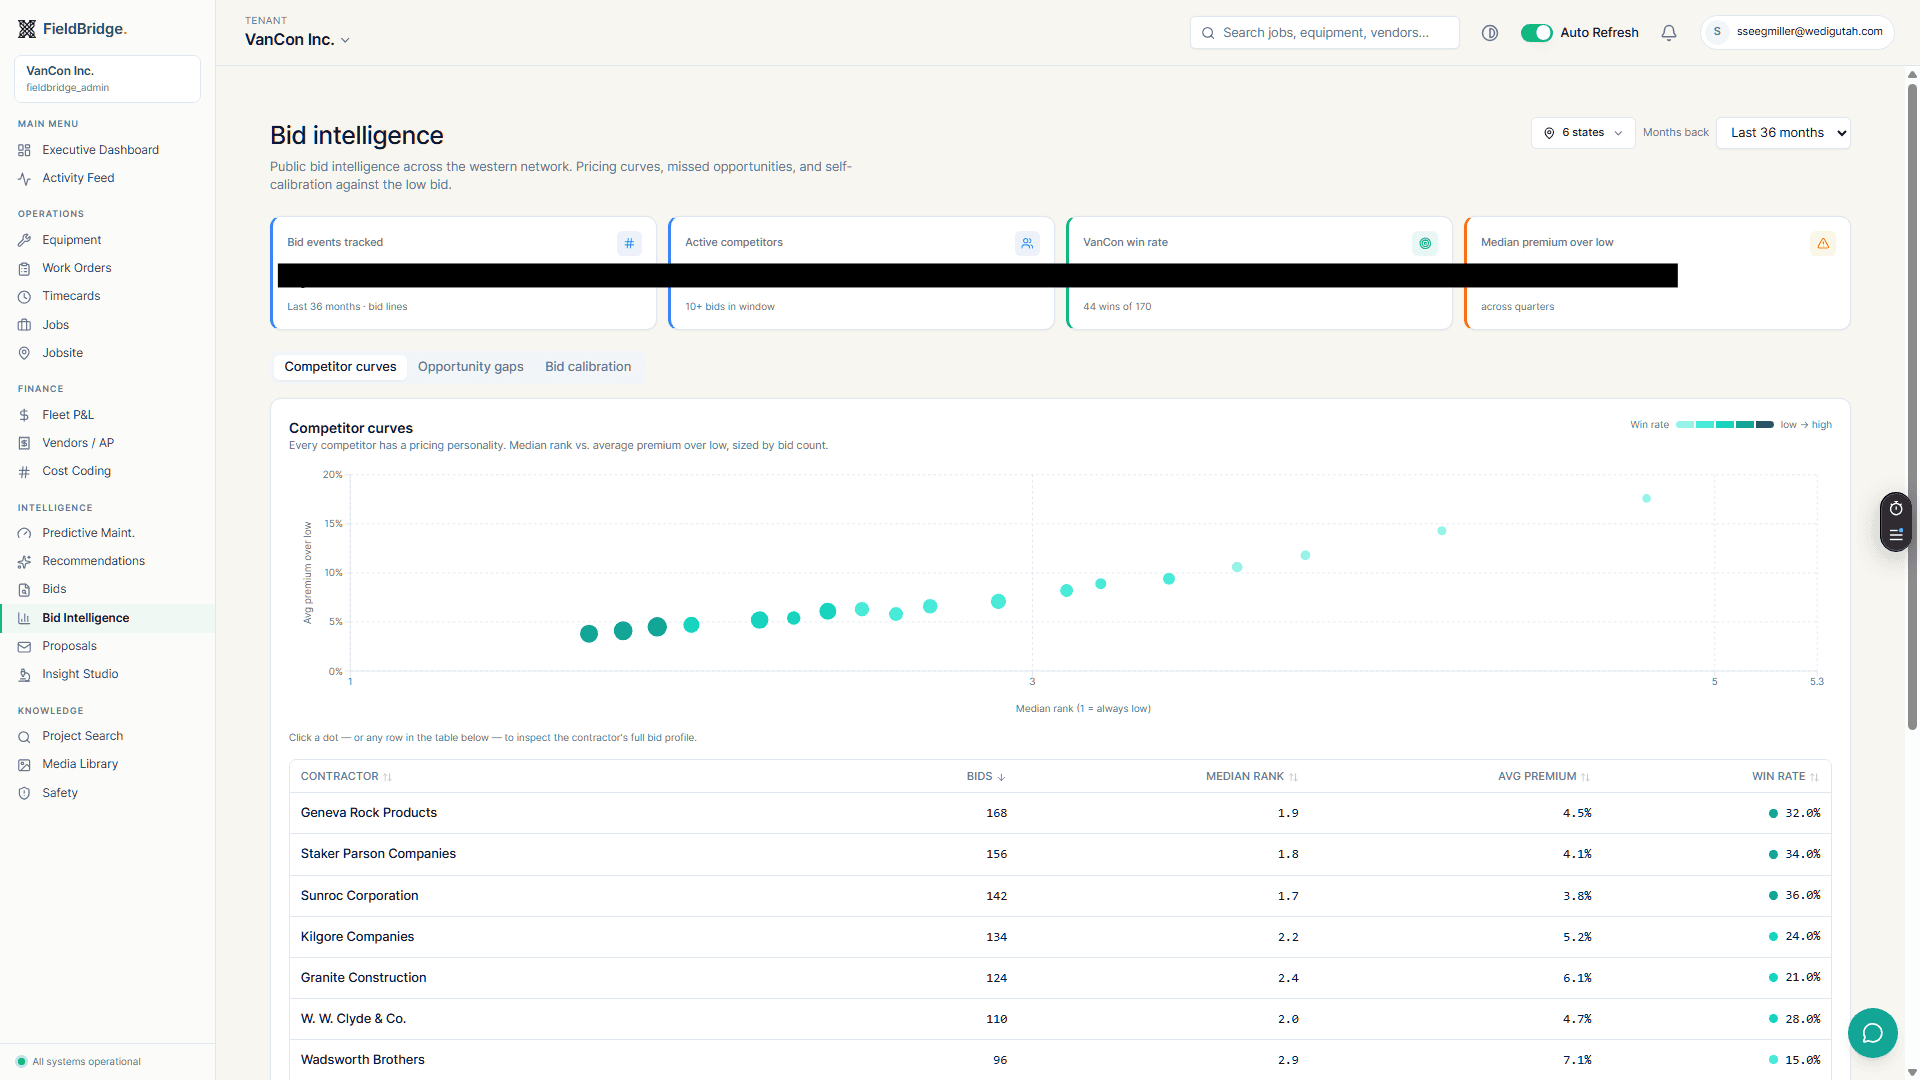Open the W. W. Clyde & Co. row
Viewport: 1920px width, 1080px height.
point(1060,1019)
